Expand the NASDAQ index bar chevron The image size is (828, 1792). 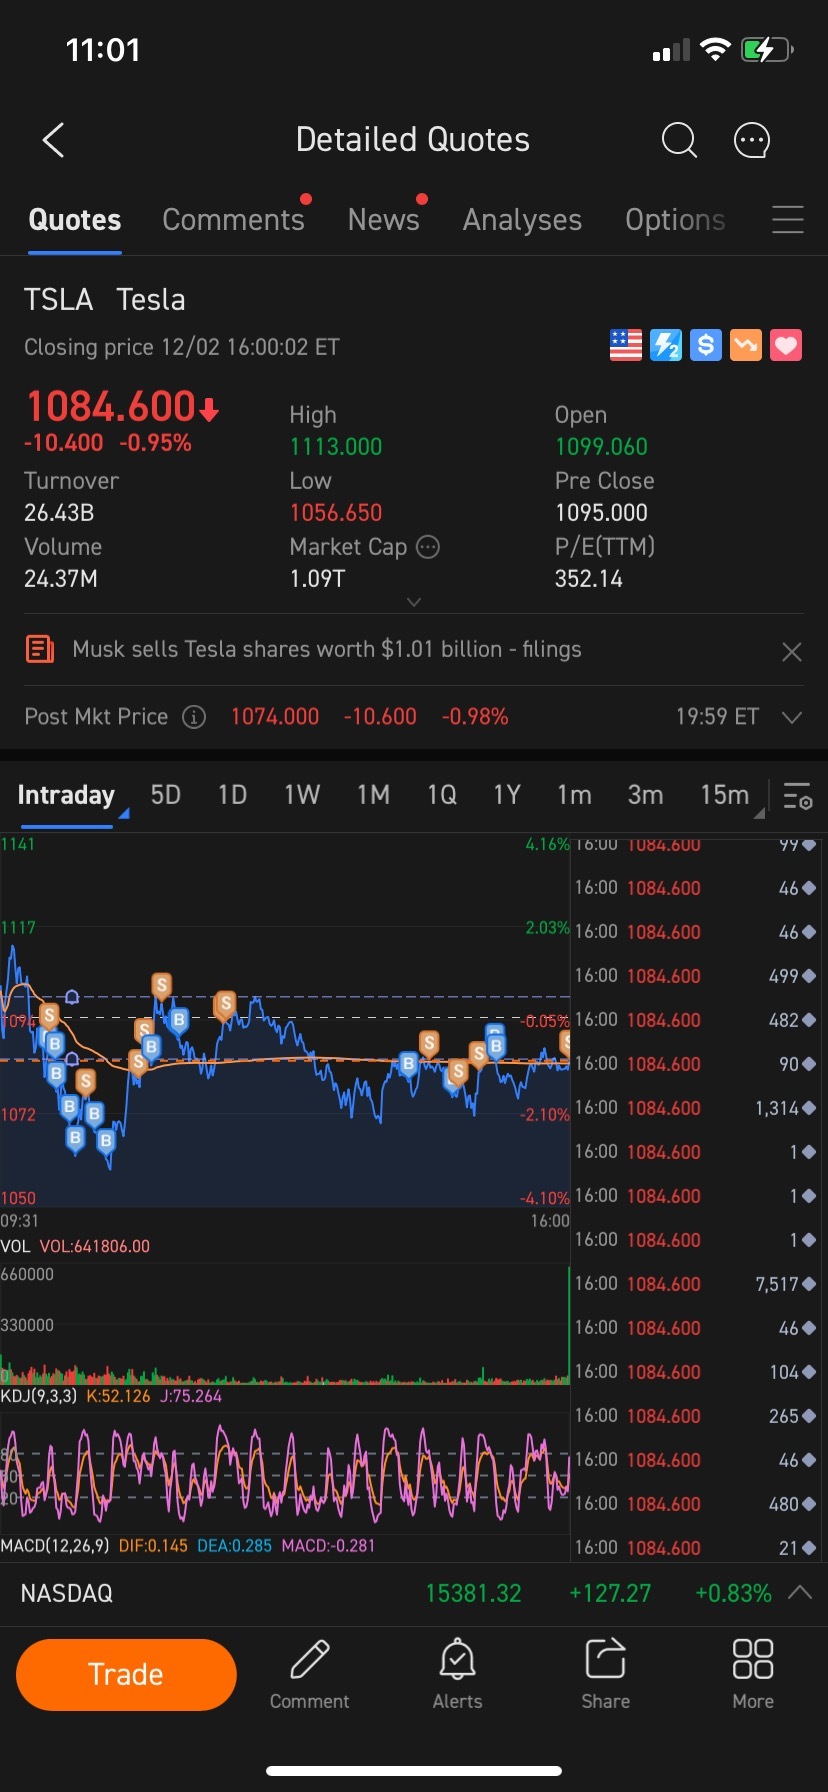pyautogui.click(x=800, y=1592)
